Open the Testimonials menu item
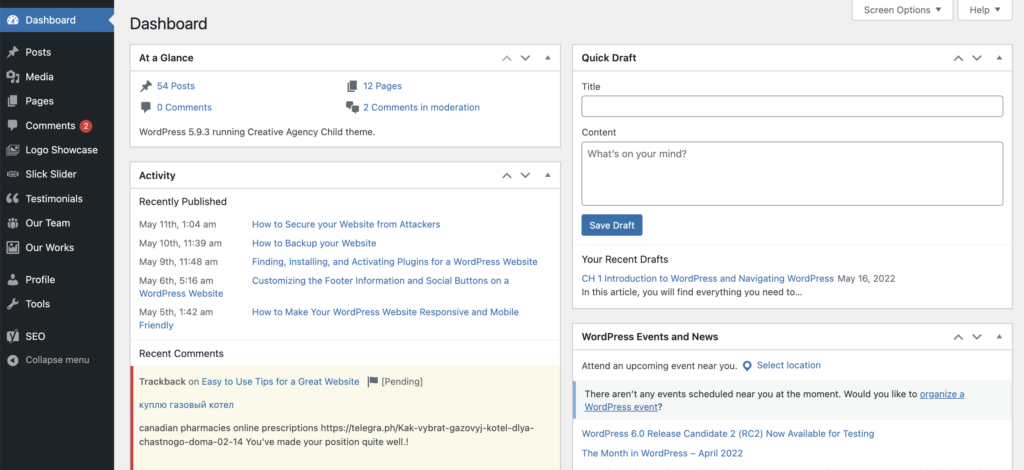1024x470 pixels. [57, 198]
